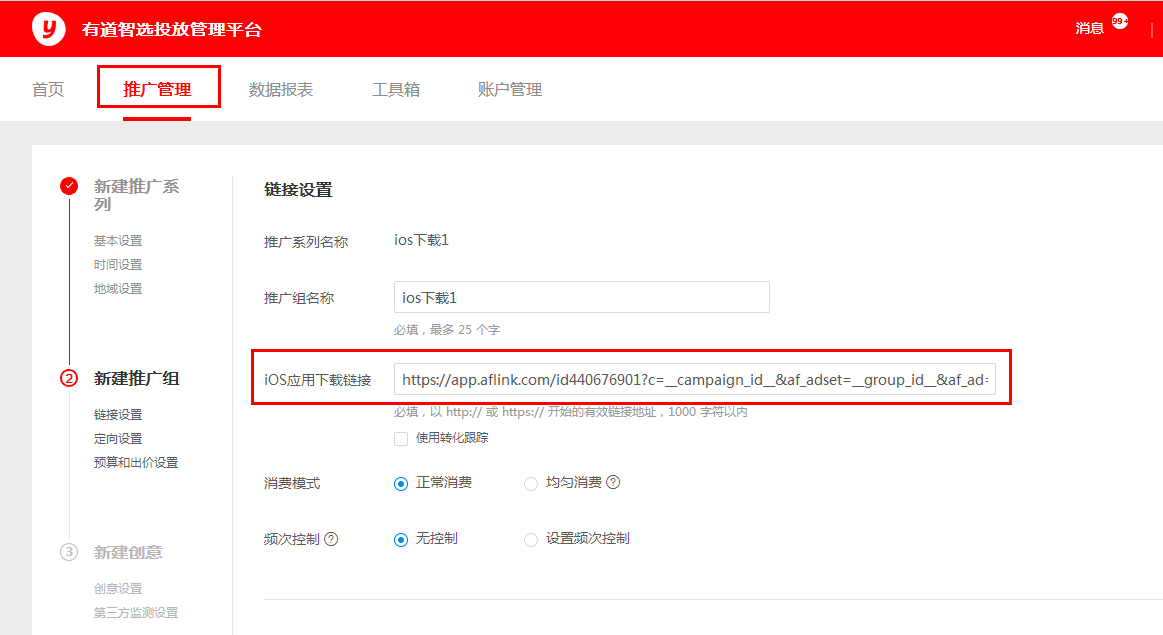Click the Youdao logo icon
This screenshot has height=635, width=1163.
coord(49,29)
